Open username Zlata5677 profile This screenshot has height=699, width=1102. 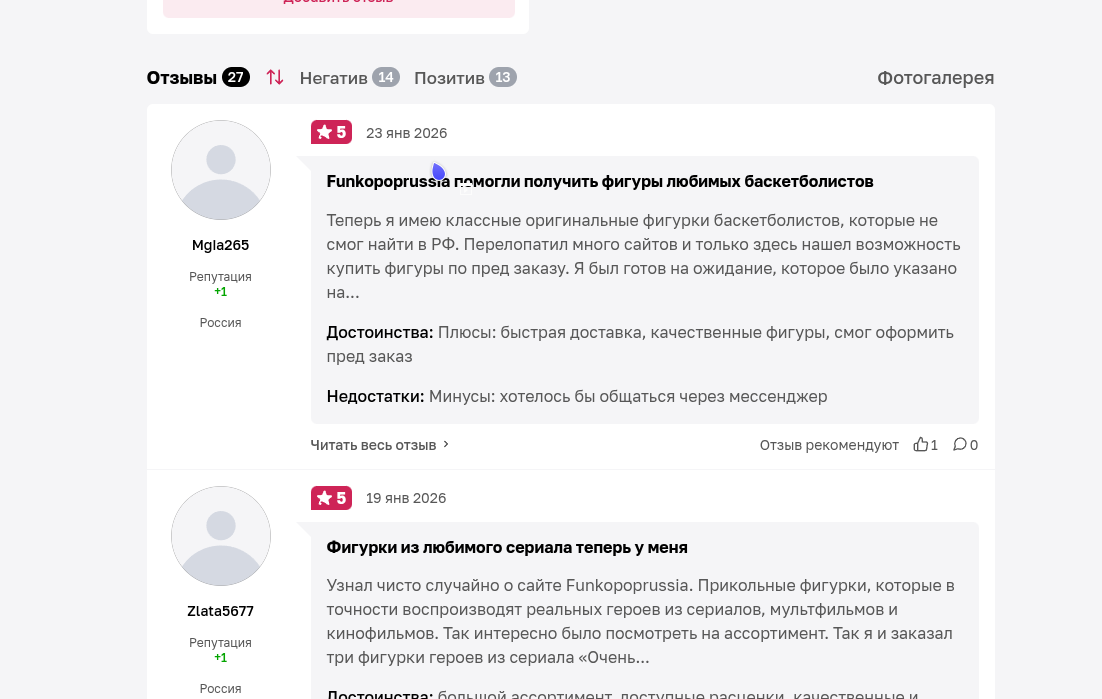221,611
